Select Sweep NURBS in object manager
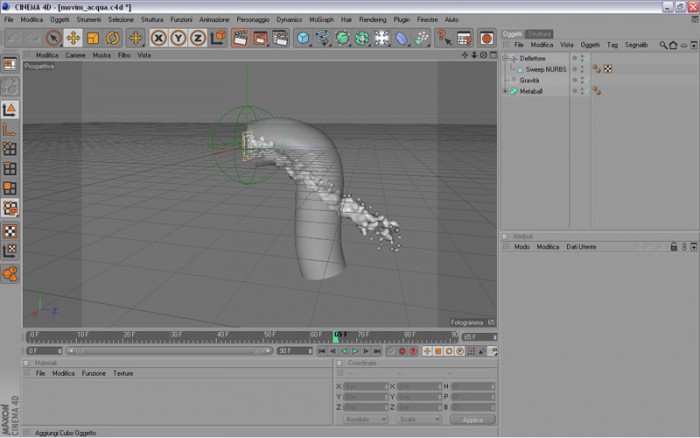This screenshot has height=438, width=700. 546,69
